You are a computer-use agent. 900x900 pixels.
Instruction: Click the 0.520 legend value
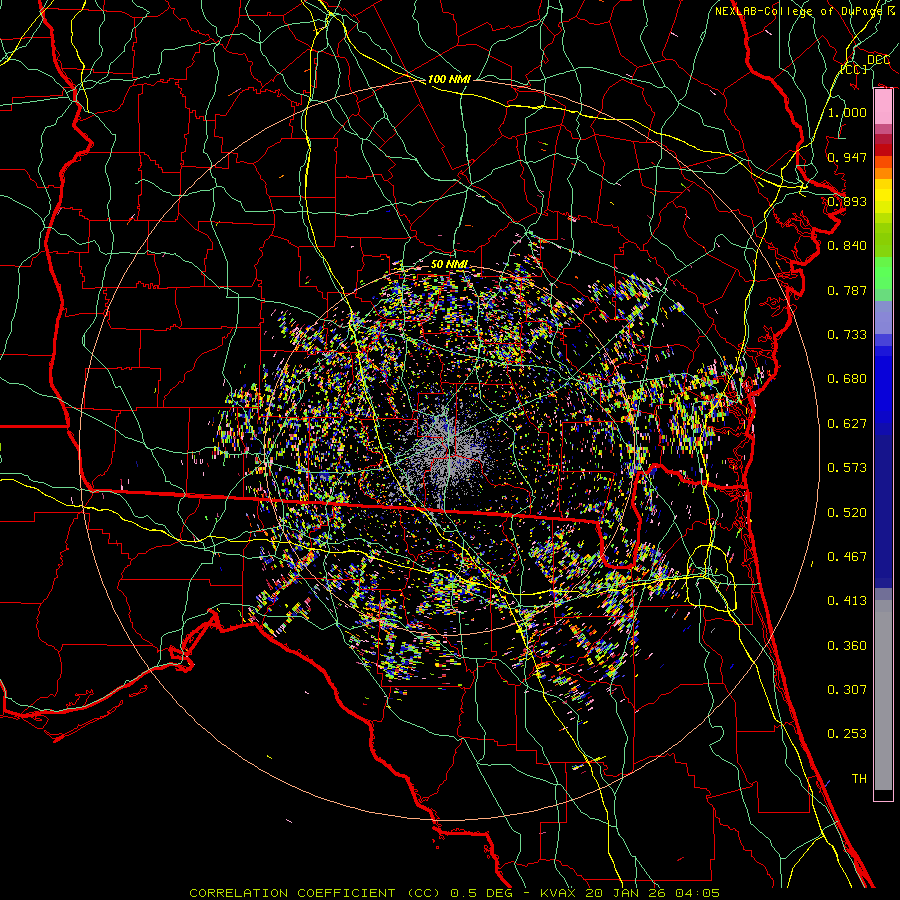tap(847, 513)
